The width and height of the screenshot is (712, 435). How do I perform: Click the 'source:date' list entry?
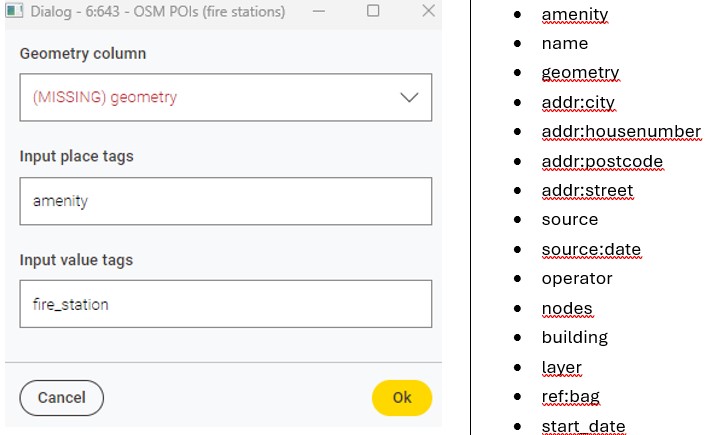pyautogui.click(x=591, y=249)
